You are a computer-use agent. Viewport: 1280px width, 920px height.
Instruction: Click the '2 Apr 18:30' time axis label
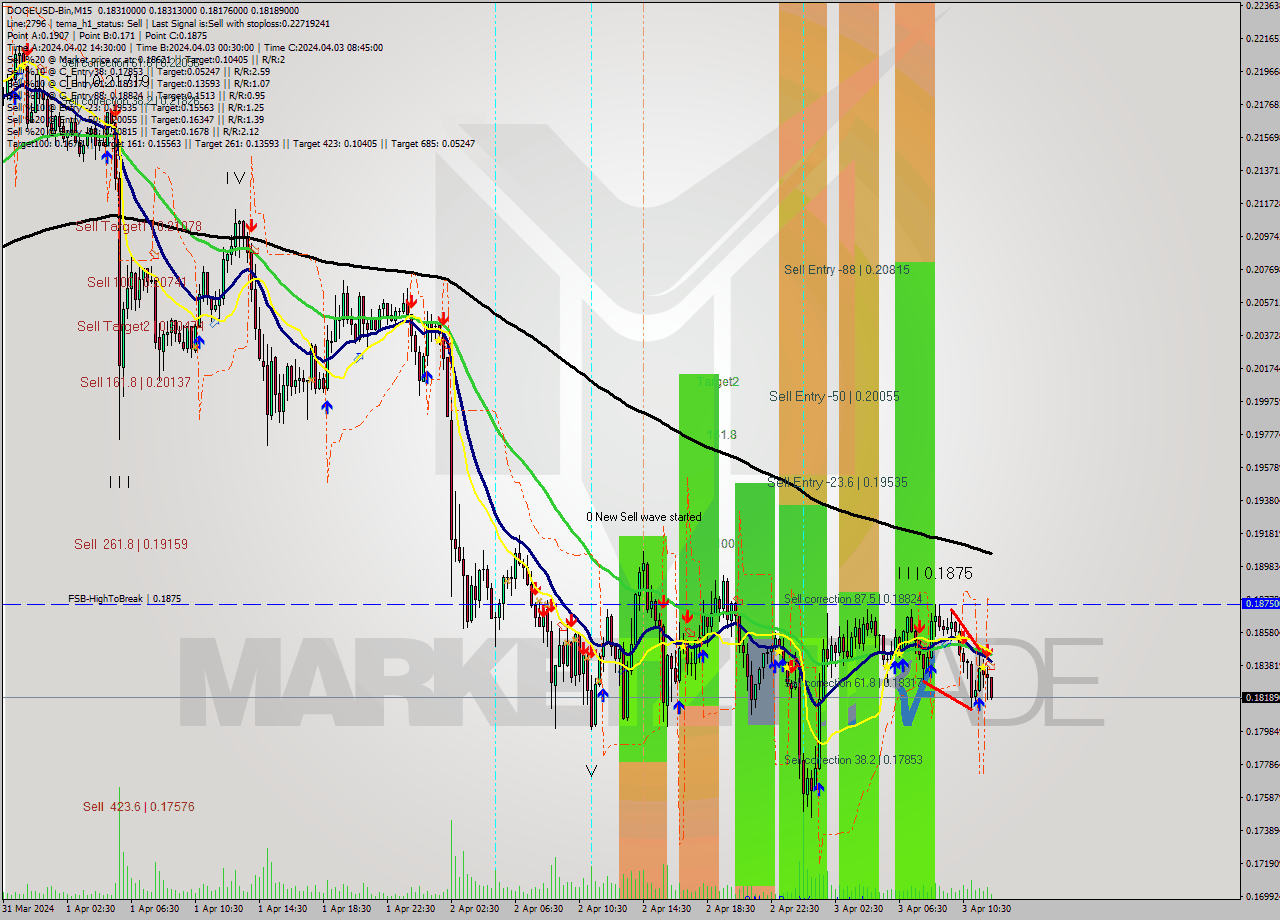[x=730, y=909]
